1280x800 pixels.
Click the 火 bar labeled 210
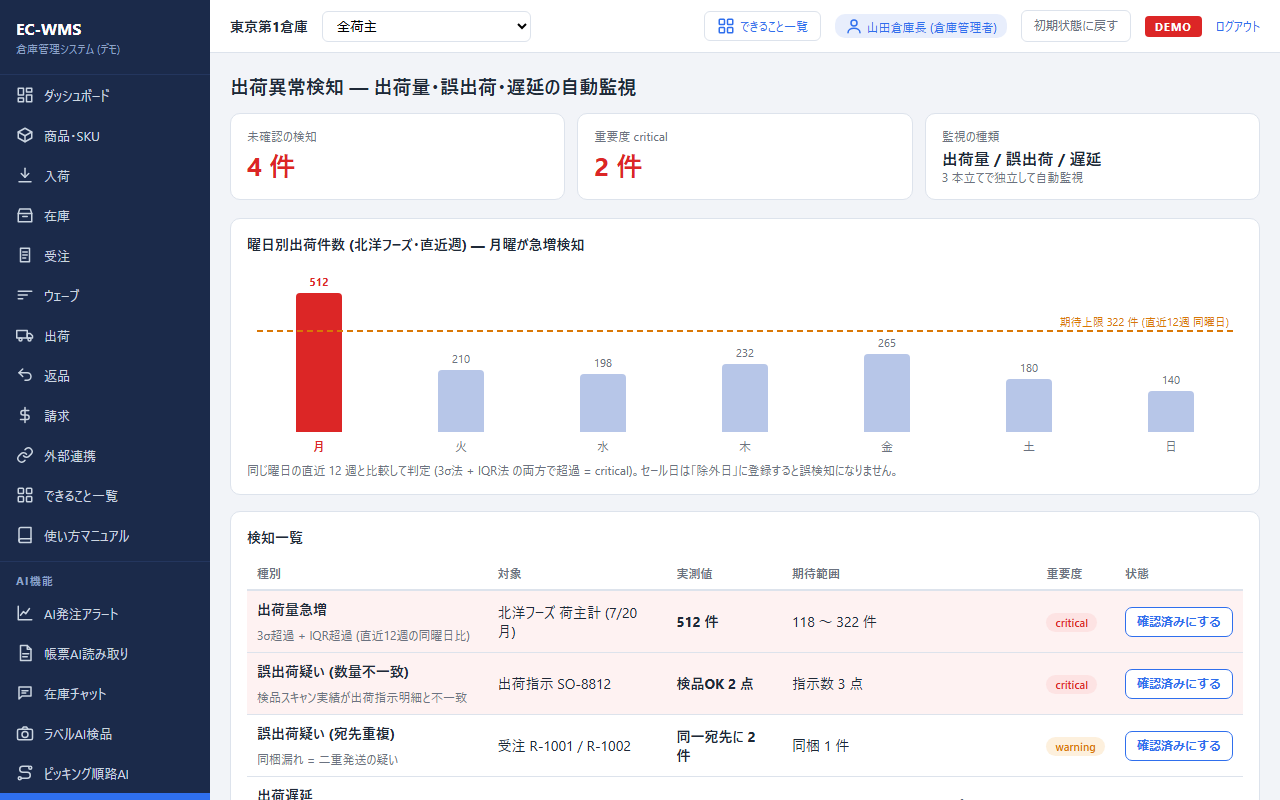click(461, 401)
